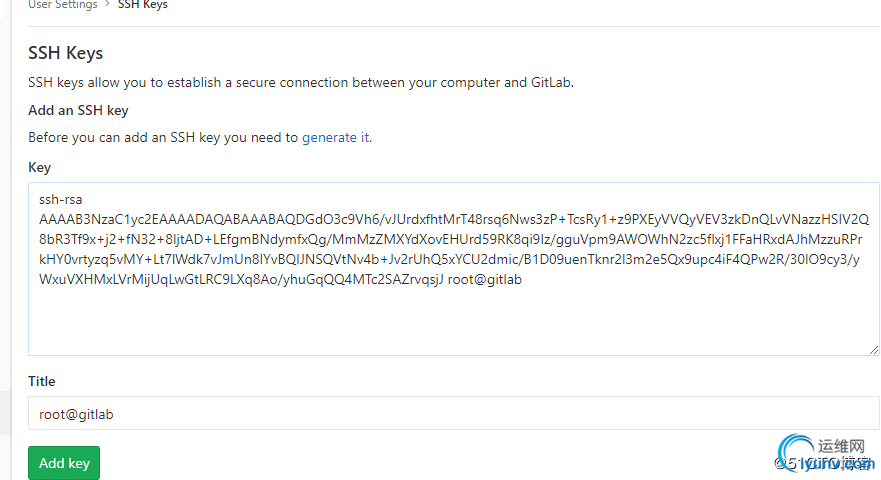Click the SSH Keys page heading

(x=66, y=53)
